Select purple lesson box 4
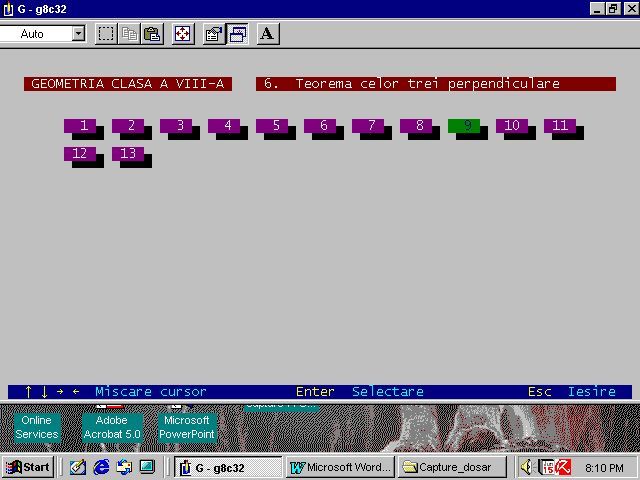The width and height of the screenshot is (640, 480). click(x=224, y=126)
